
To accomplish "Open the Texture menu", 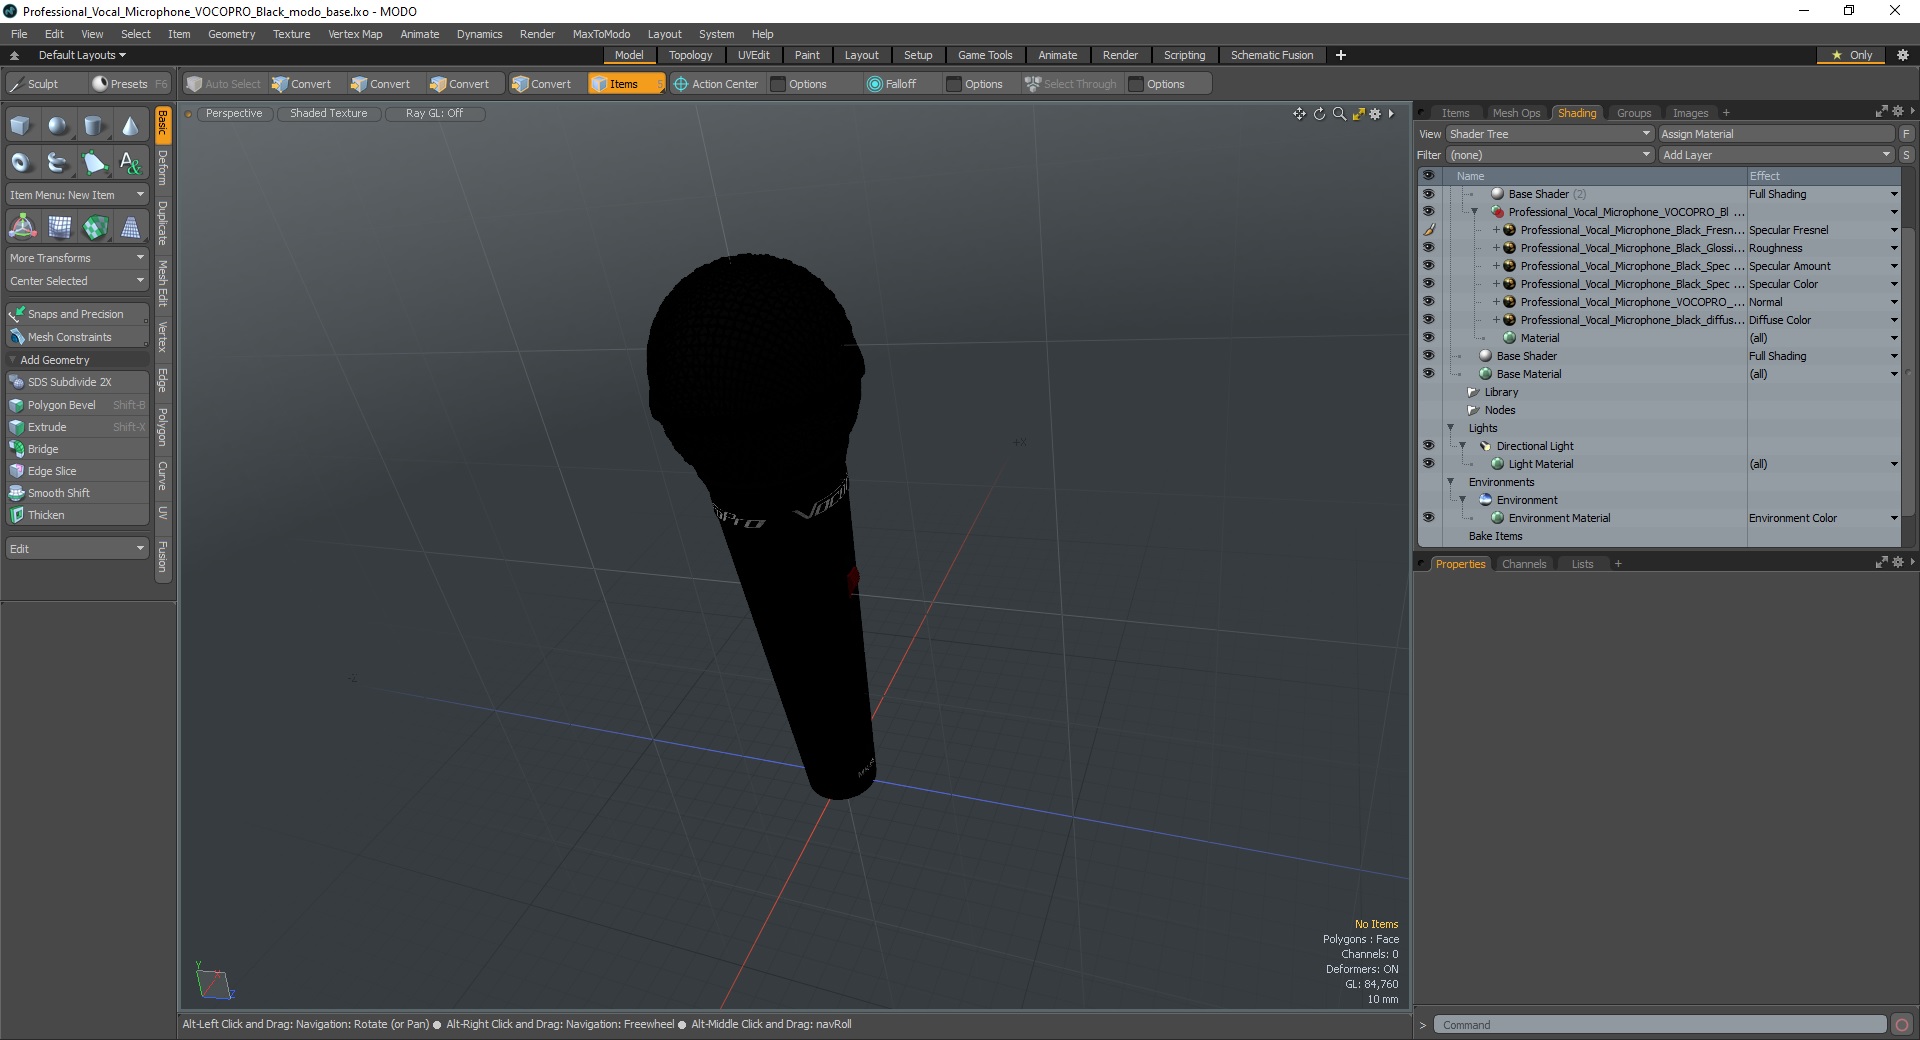I will (291, 34).
